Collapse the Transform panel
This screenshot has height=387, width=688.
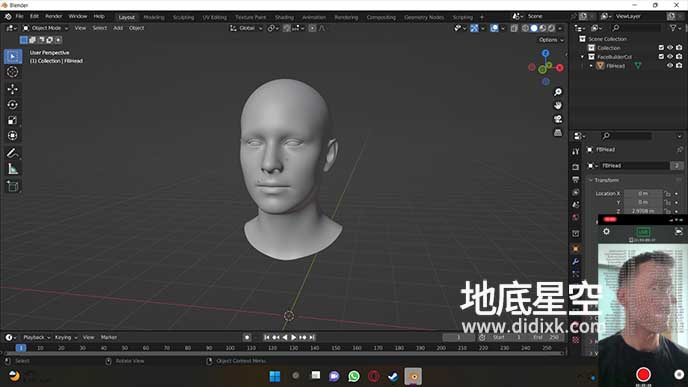(x=591, y=180)
